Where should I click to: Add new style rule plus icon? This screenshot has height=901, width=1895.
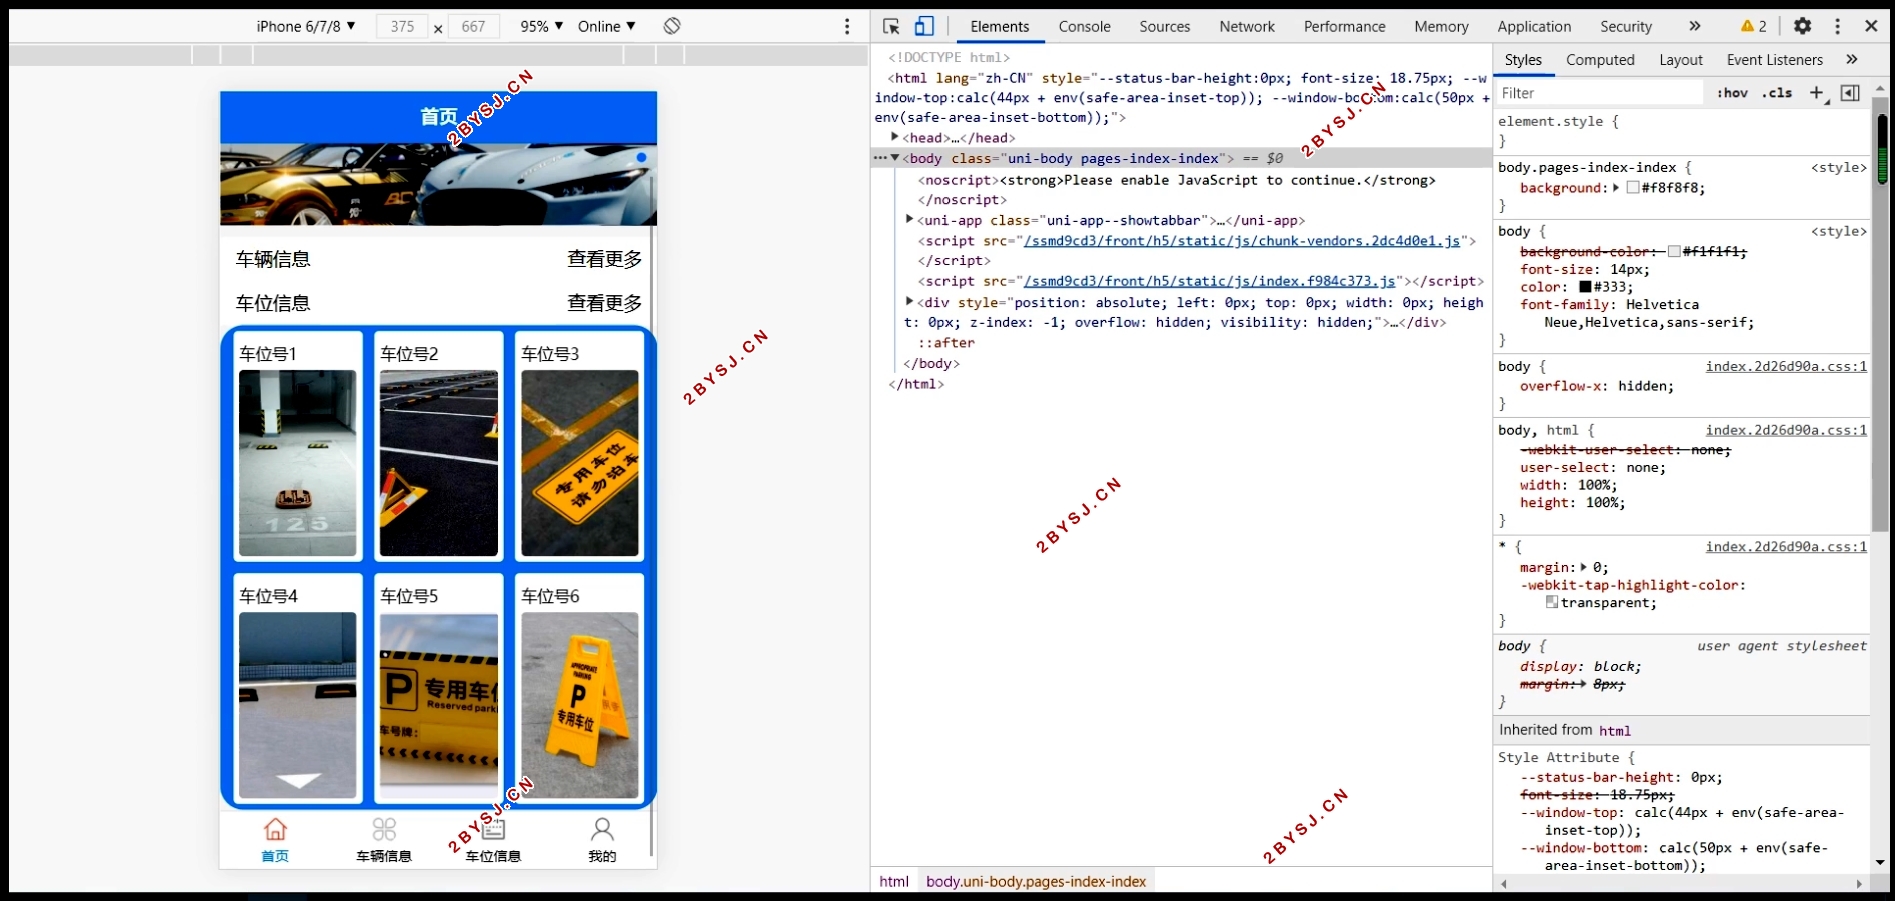1817,93
